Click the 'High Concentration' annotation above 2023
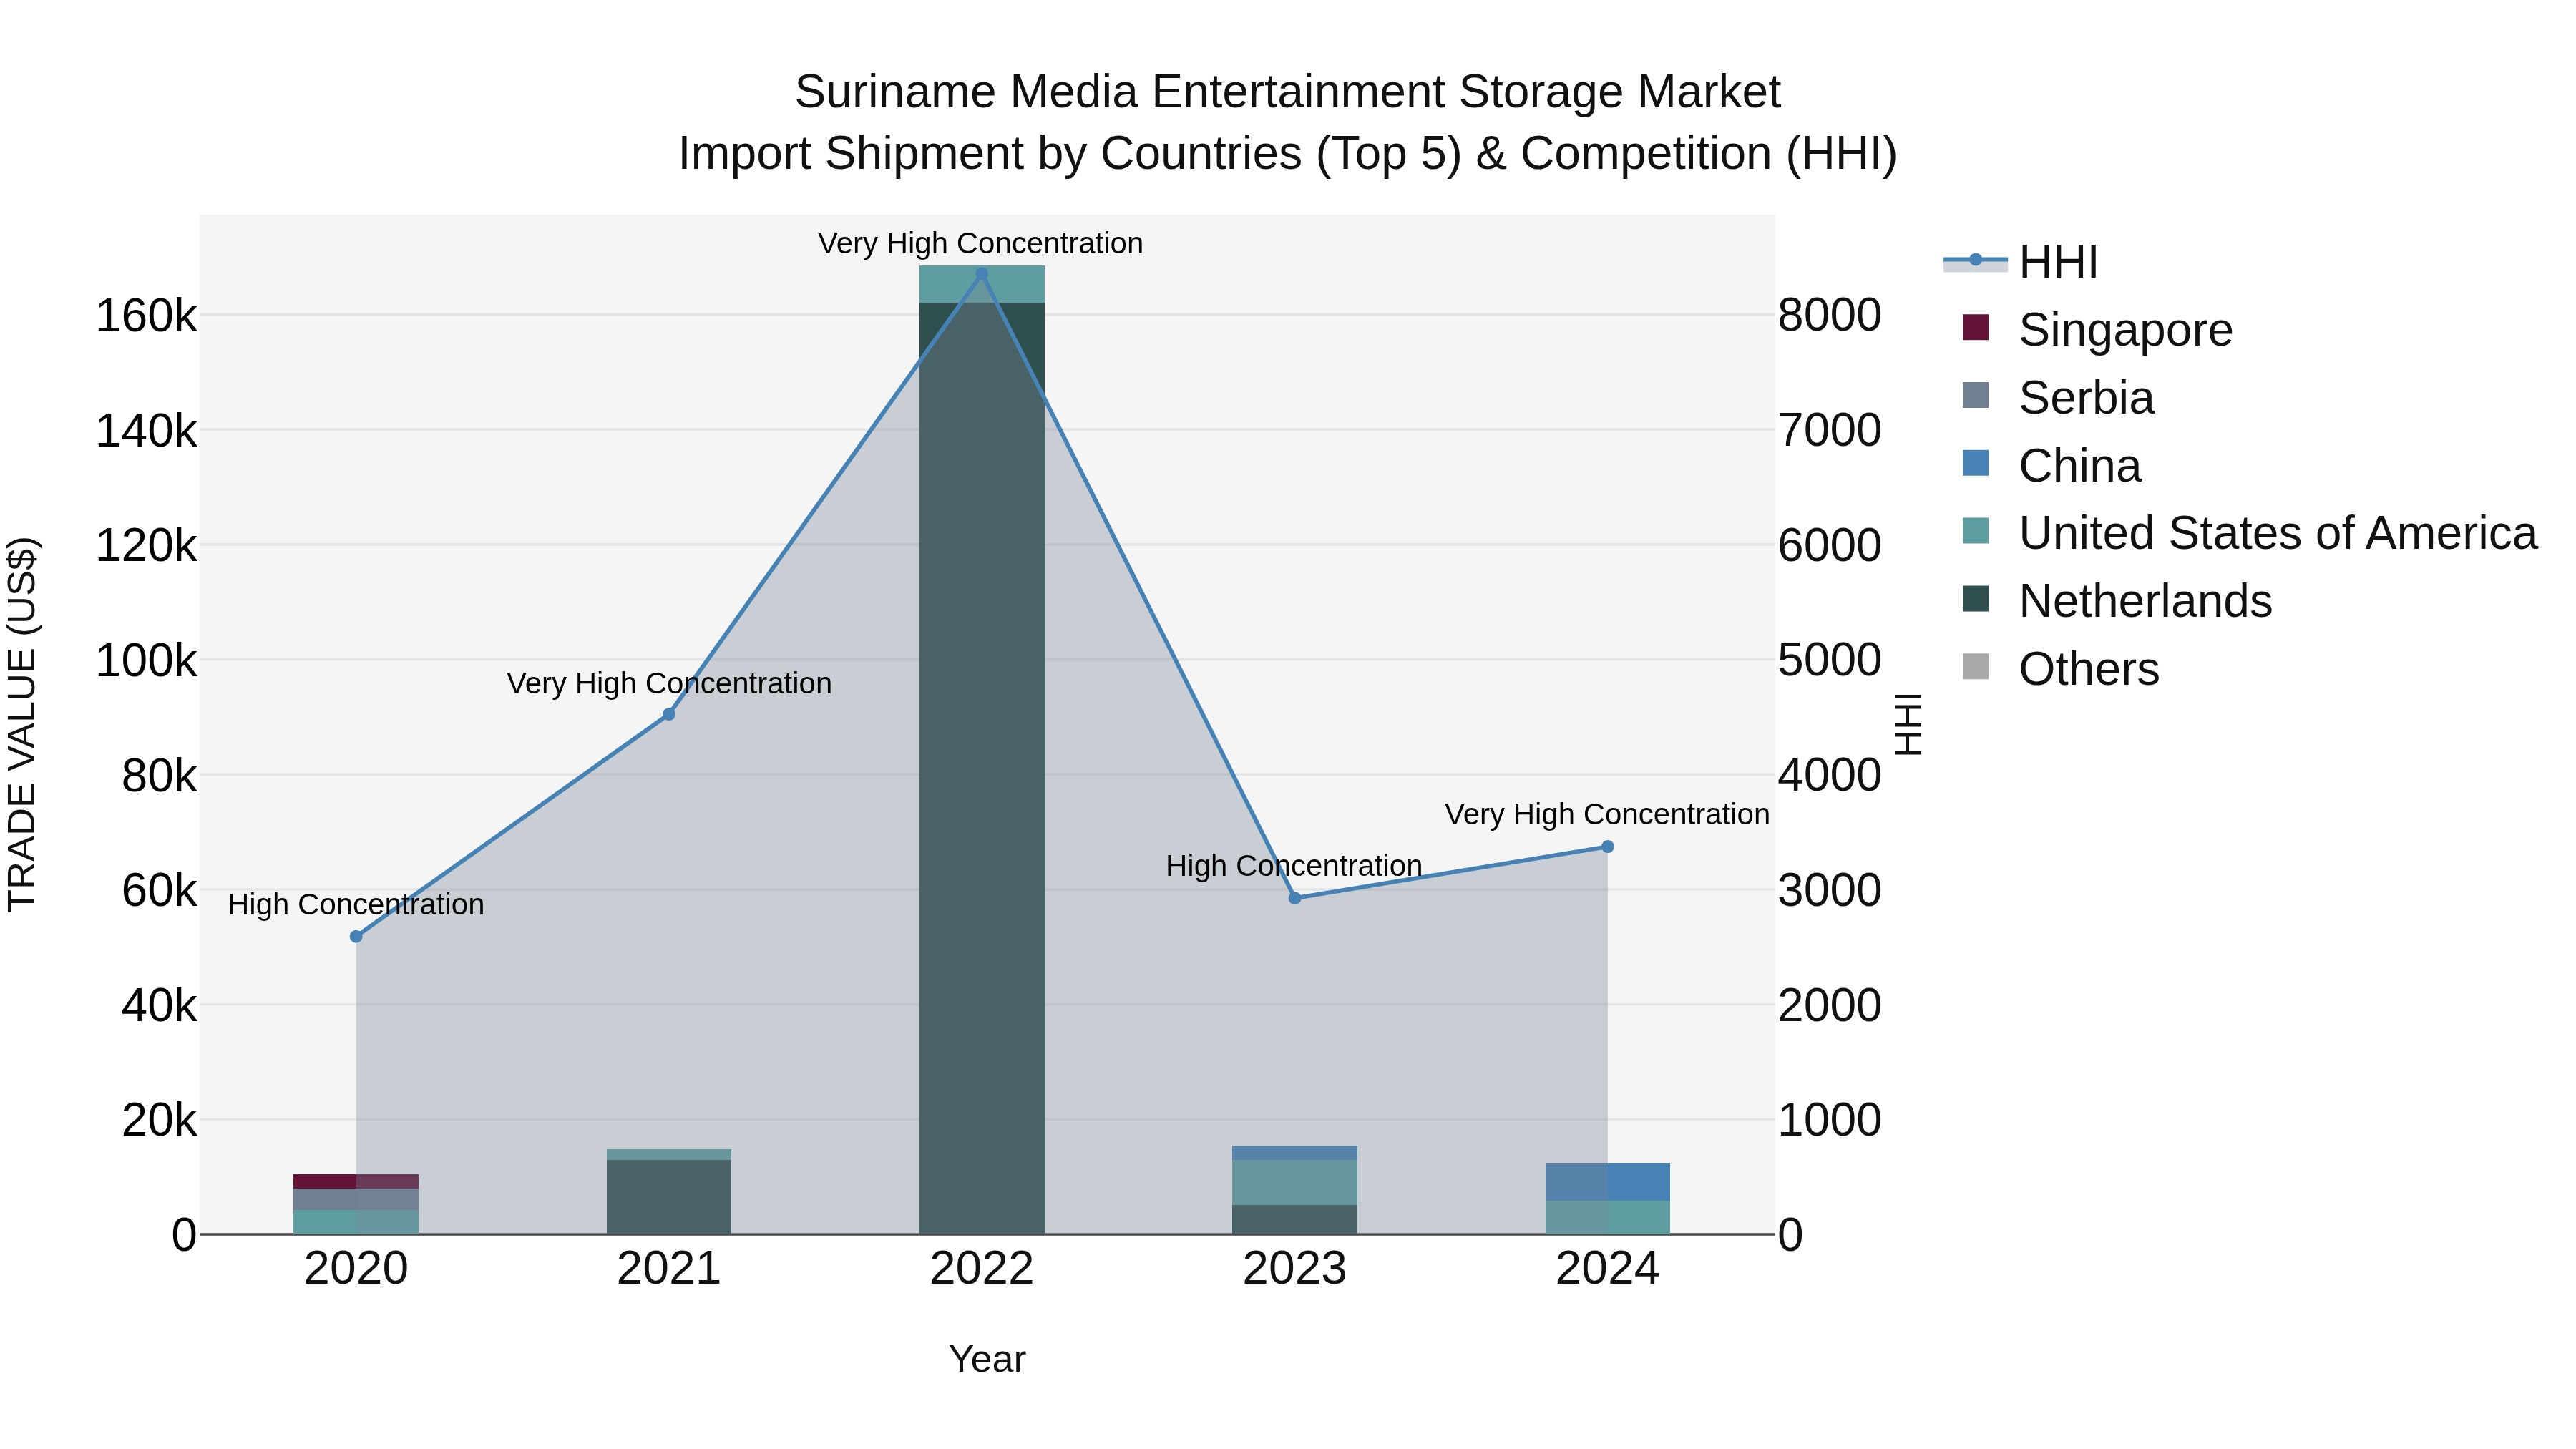2576x1449 pixels. 1294,866
